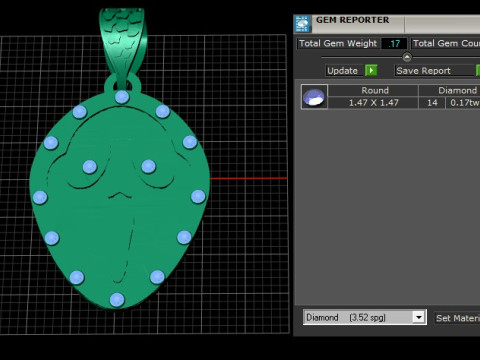Click the GEM REPORTER title text
Viewport: 480px width, 360px height.
(x=353, y=20)
